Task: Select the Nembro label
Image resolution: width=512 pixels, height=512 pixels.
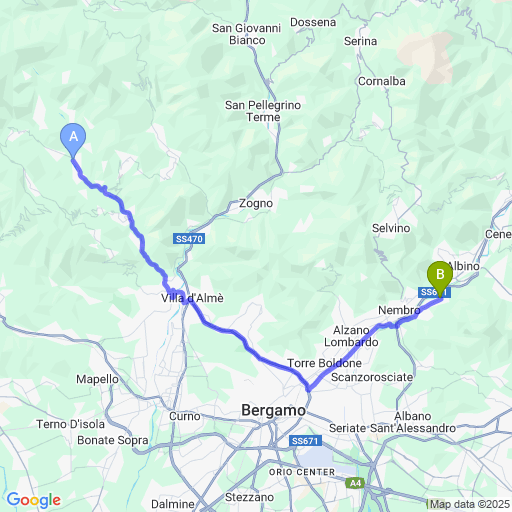Action: point(399,310)
